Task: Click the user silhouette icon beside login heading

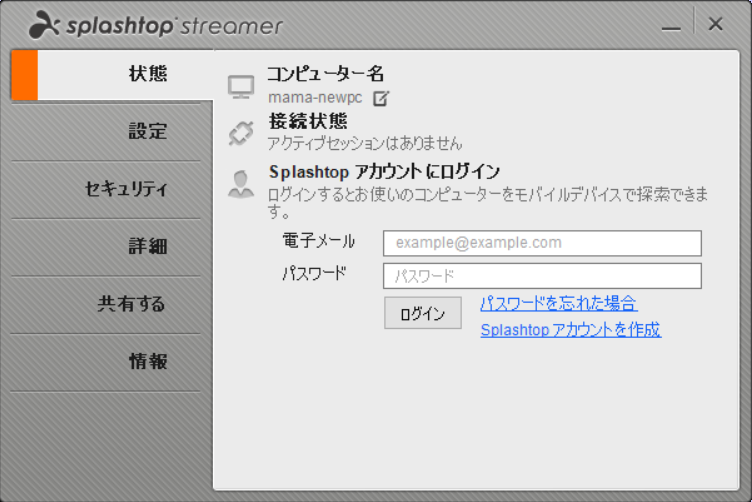Action: [241, 184]
